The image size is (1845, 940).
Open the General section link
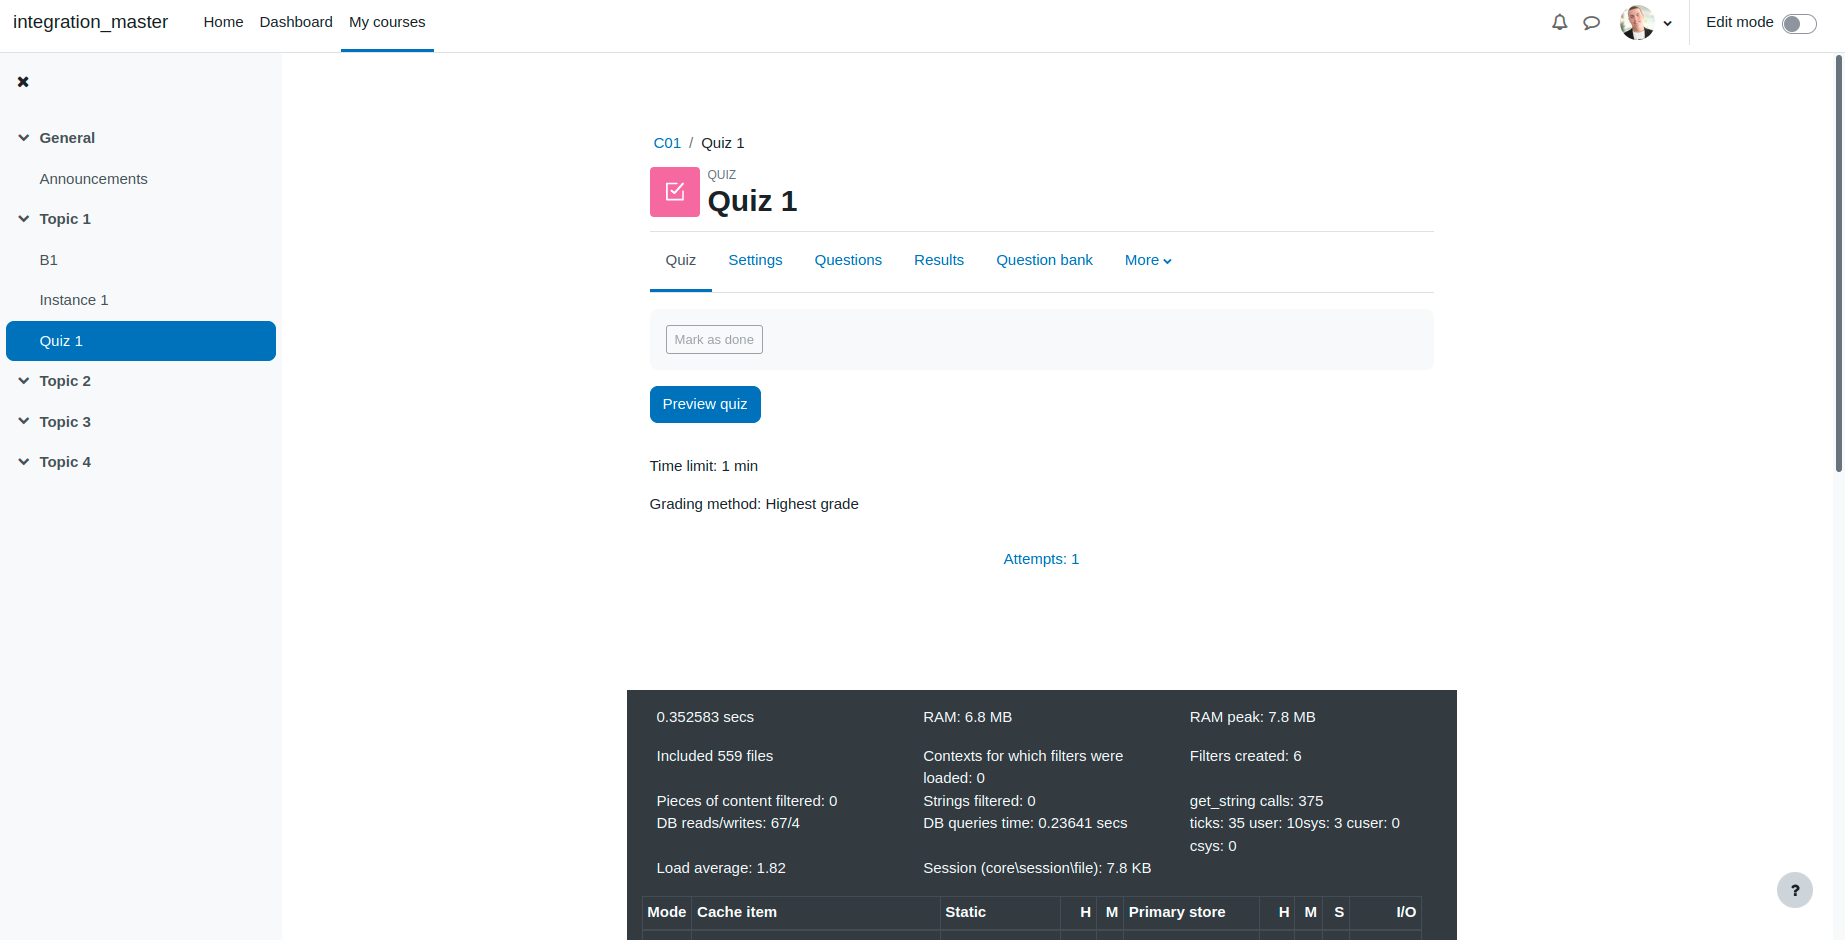coord(67,138)
